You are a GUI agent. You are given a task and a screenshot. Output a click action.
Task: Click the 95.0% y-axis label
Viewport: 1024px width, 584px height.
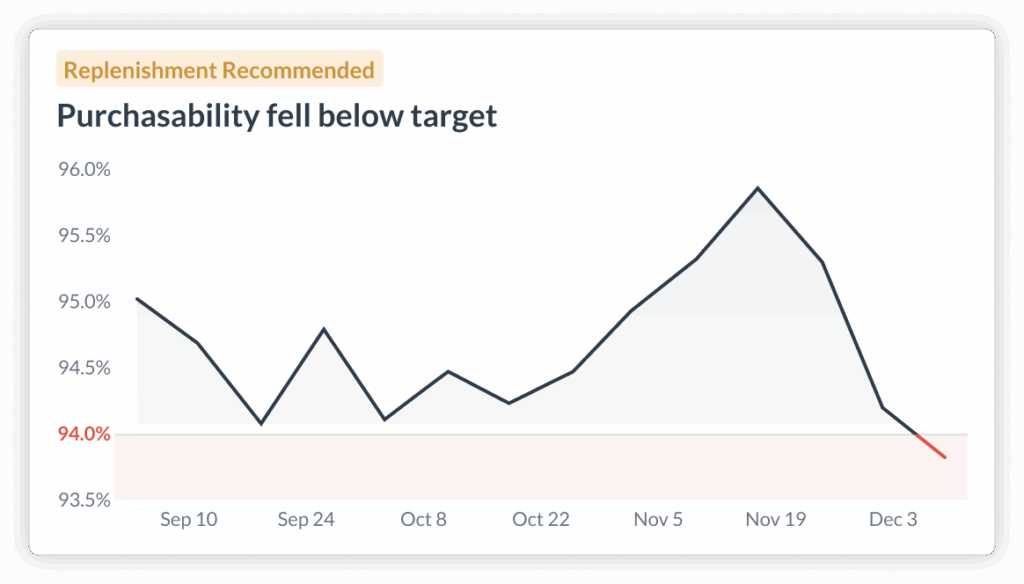[x=84, y=302]
